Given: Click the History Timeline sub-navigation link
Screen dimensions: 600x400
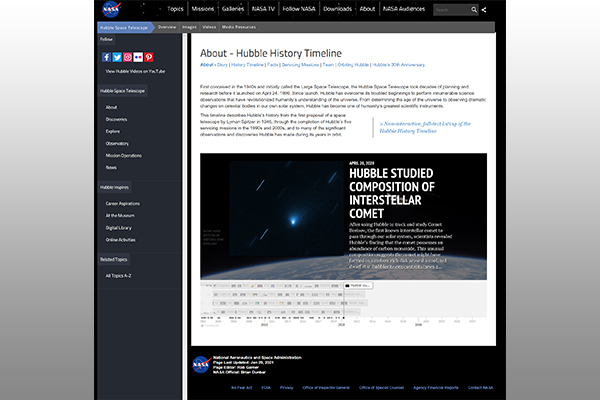Looking at the screenshot, I should click(x=247, y=65).
